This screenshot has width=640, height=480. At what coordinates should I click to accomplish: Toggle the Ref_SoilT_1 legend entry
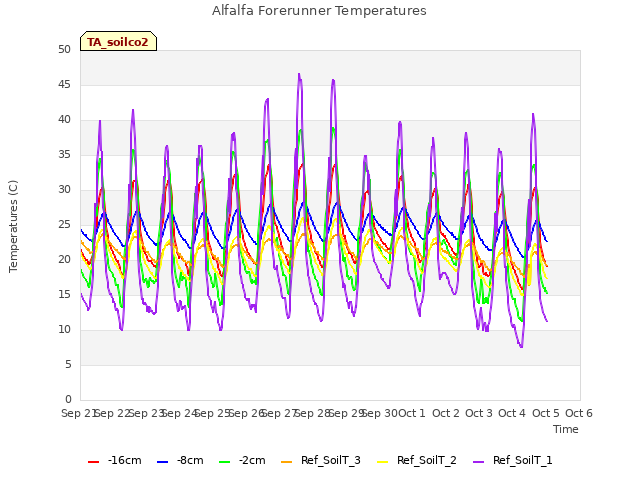tap(513, 461)
